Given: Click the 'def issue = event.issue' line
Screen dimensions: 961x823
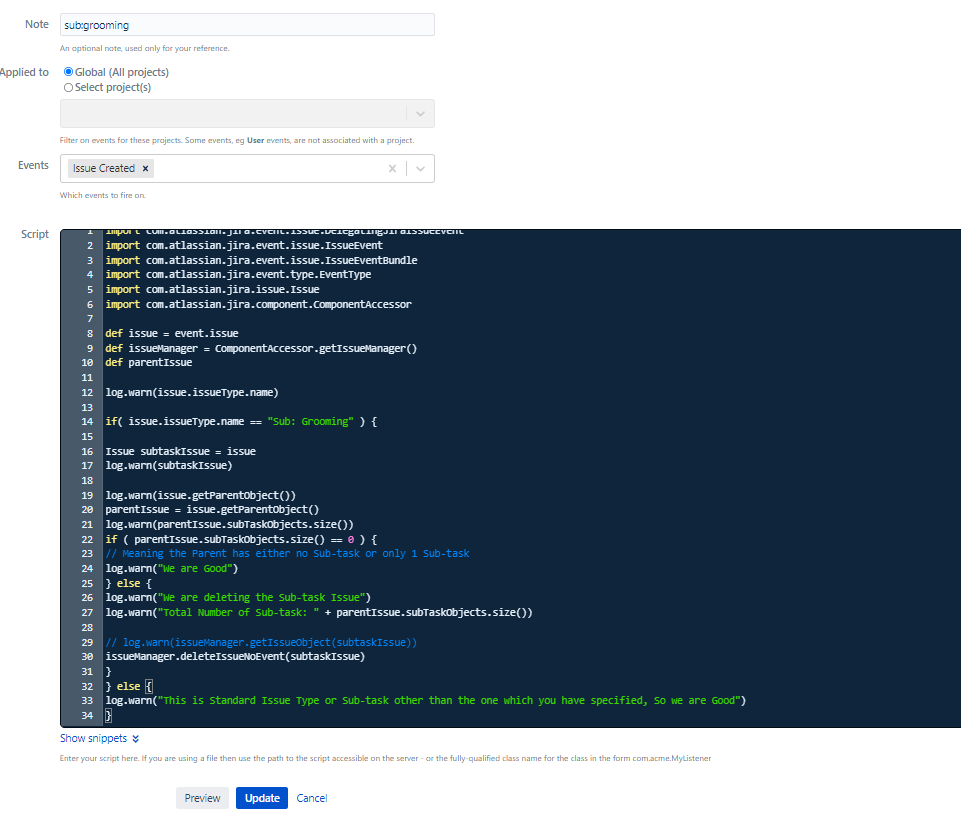Looking at the screenshot, I should click(x=172, y=333).
